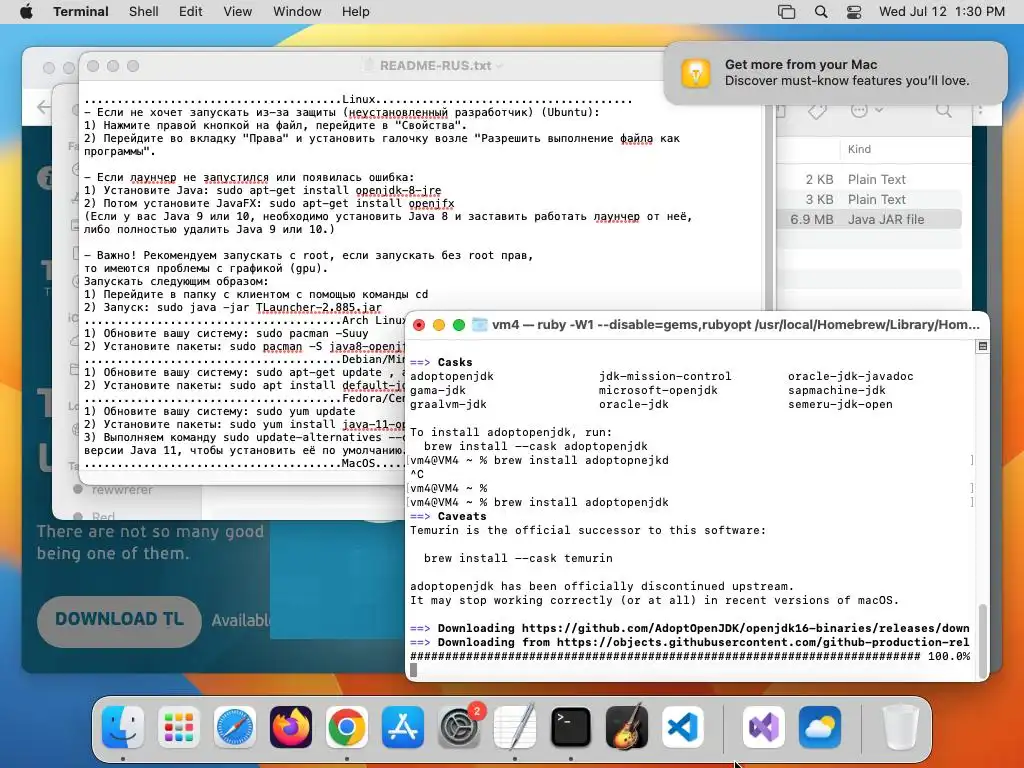This screenshot has height=768, width=1024.
Task: Click the Terminal window title text
Action: coord(736,325)
